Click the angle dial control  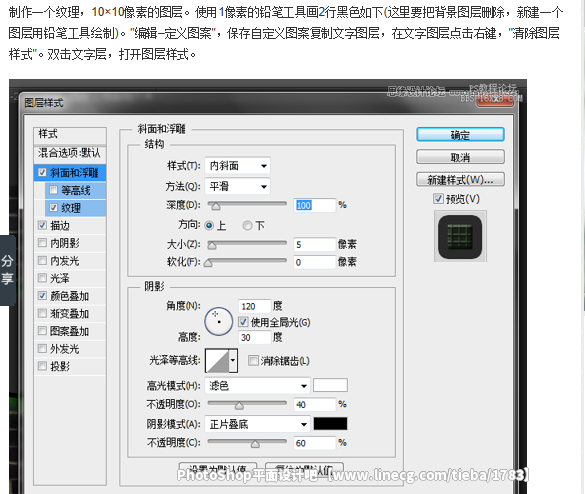[x=219, y=321]
